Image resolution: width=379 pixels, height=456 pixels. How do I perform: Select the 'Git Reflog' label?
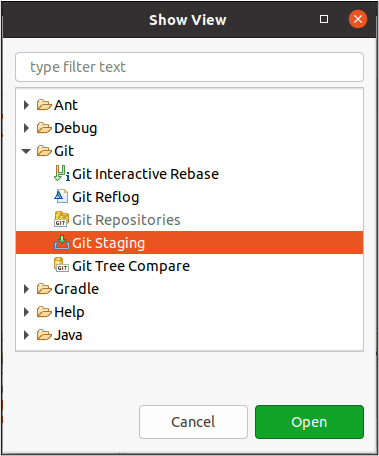tap(105, 197)
